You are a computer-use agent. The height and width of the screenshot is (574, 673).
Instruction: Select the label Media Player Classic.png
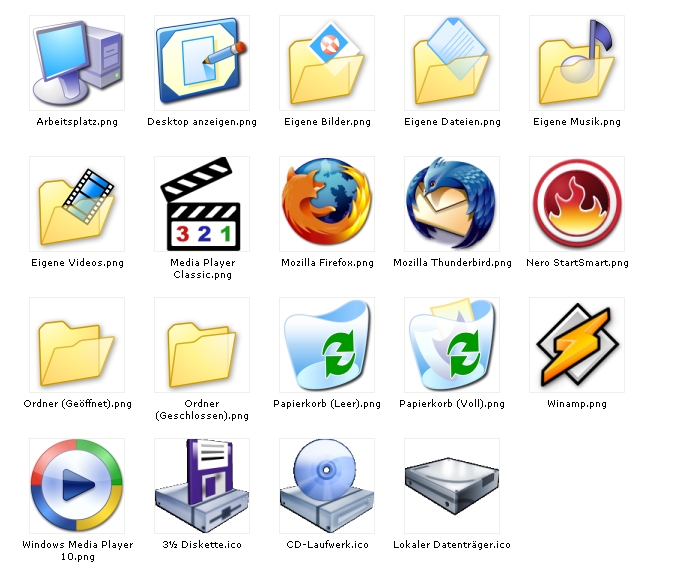click(x=202, y=269)
